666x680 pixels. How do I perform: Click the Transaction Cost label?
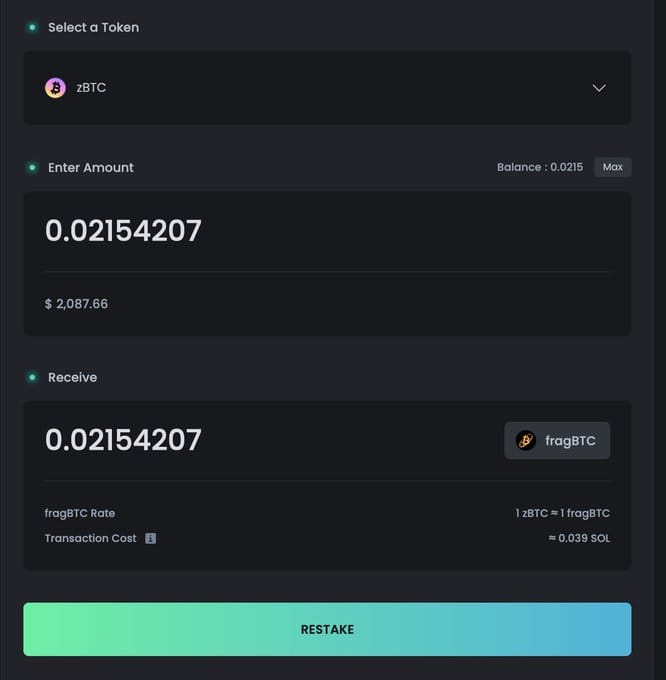tap(90, 538)
